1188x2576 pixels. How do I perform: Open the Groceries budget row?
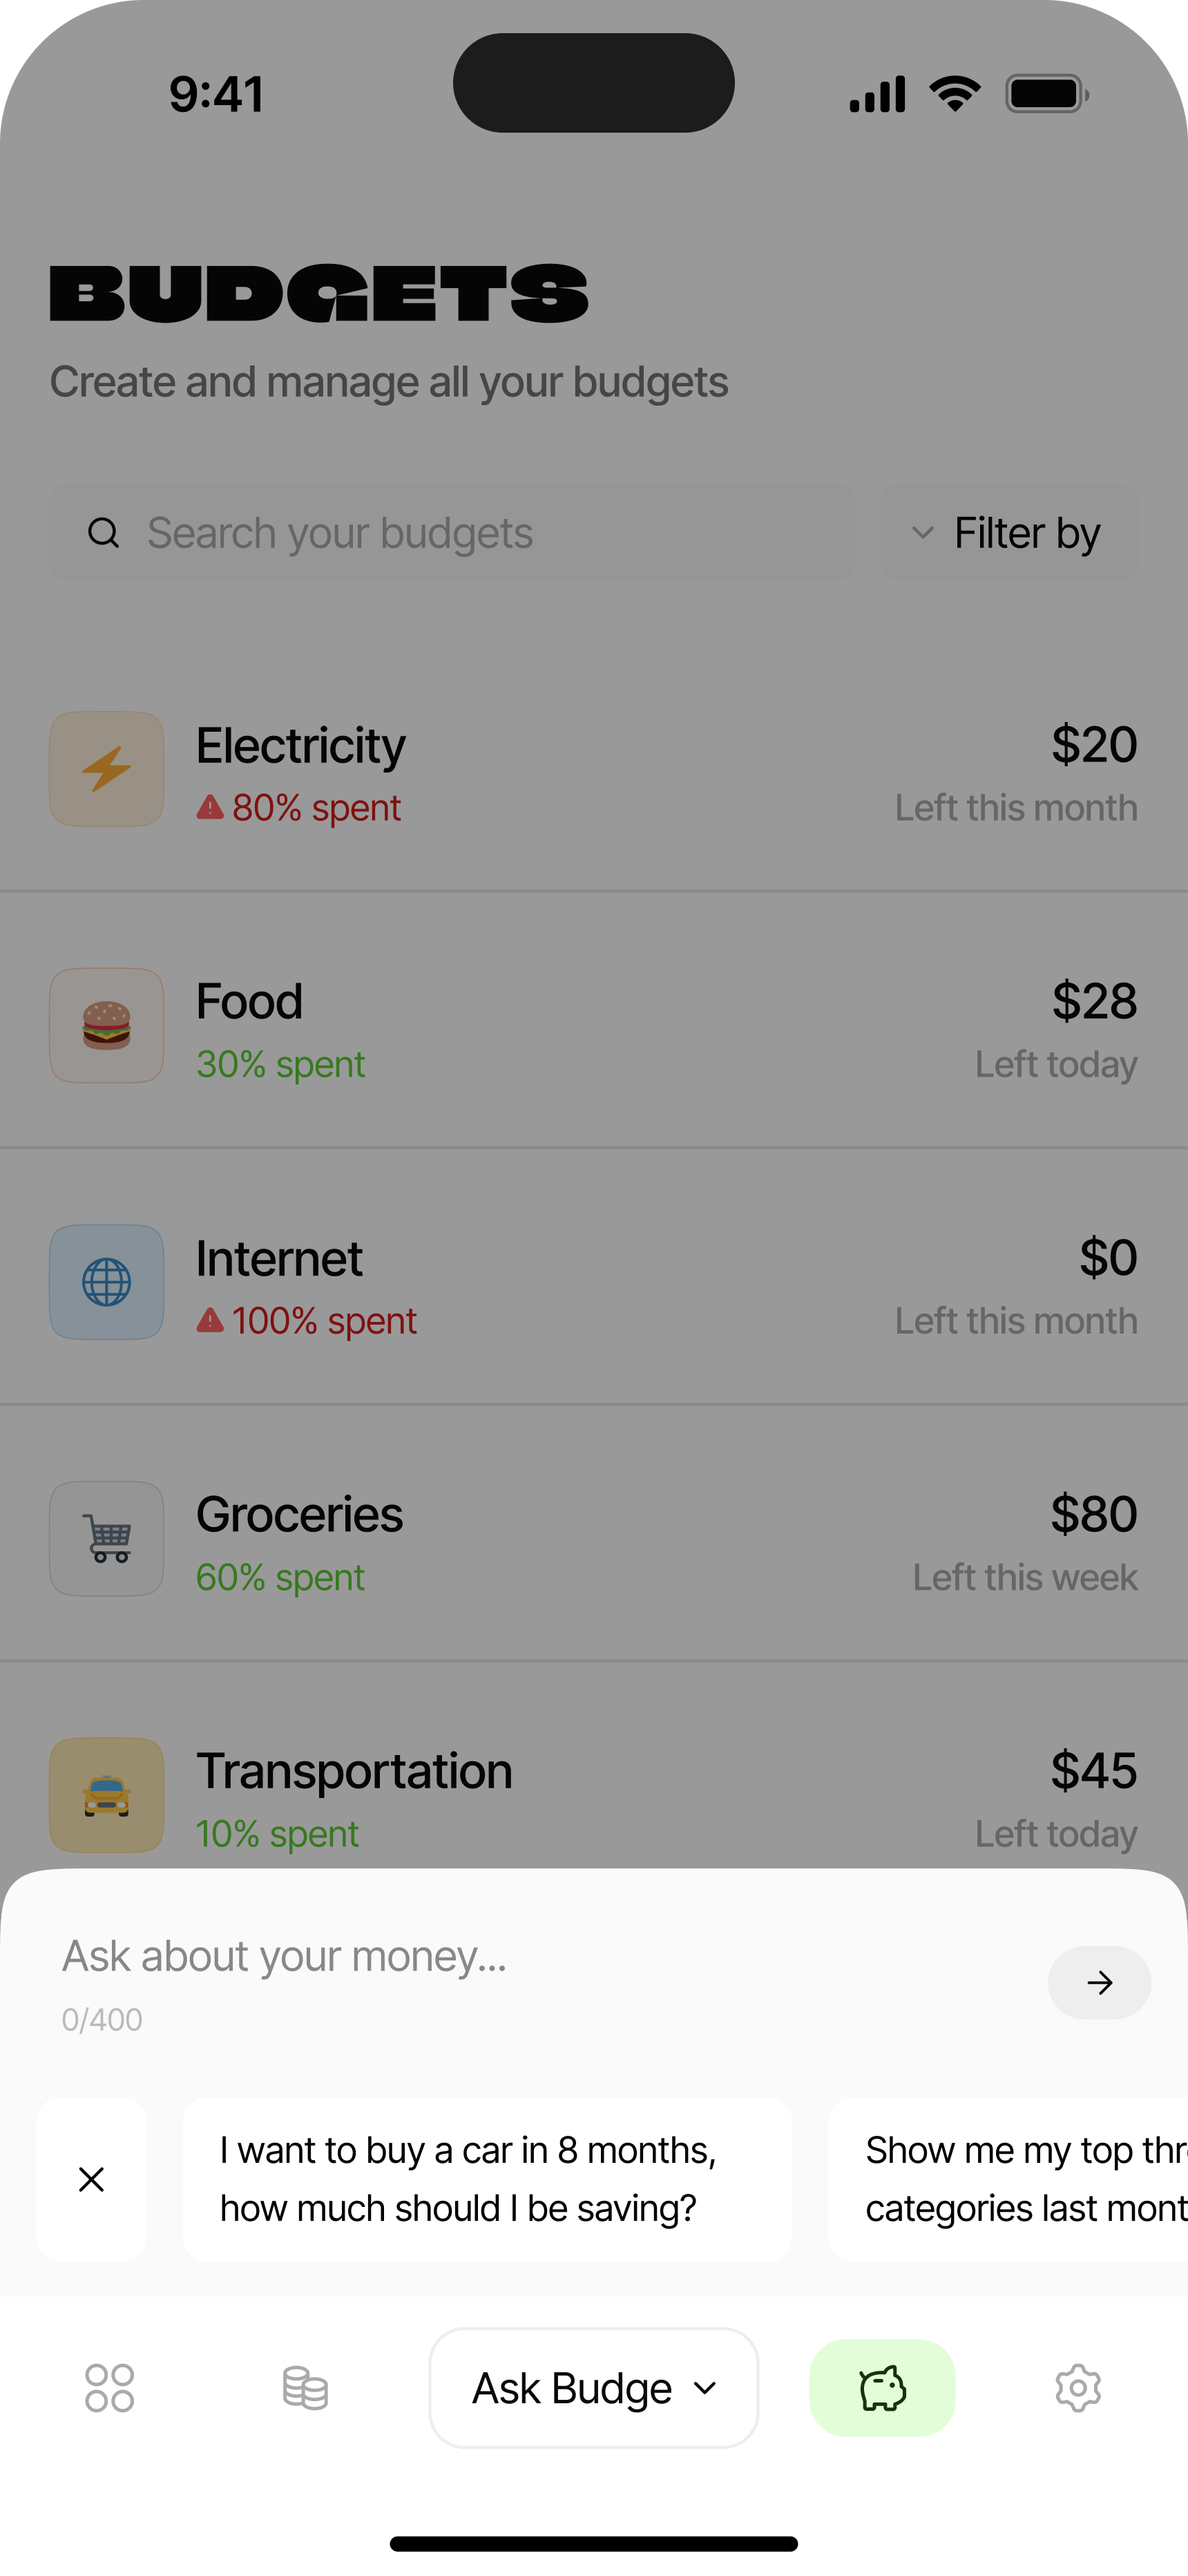pyautogui.click(x=594, y=1538)
